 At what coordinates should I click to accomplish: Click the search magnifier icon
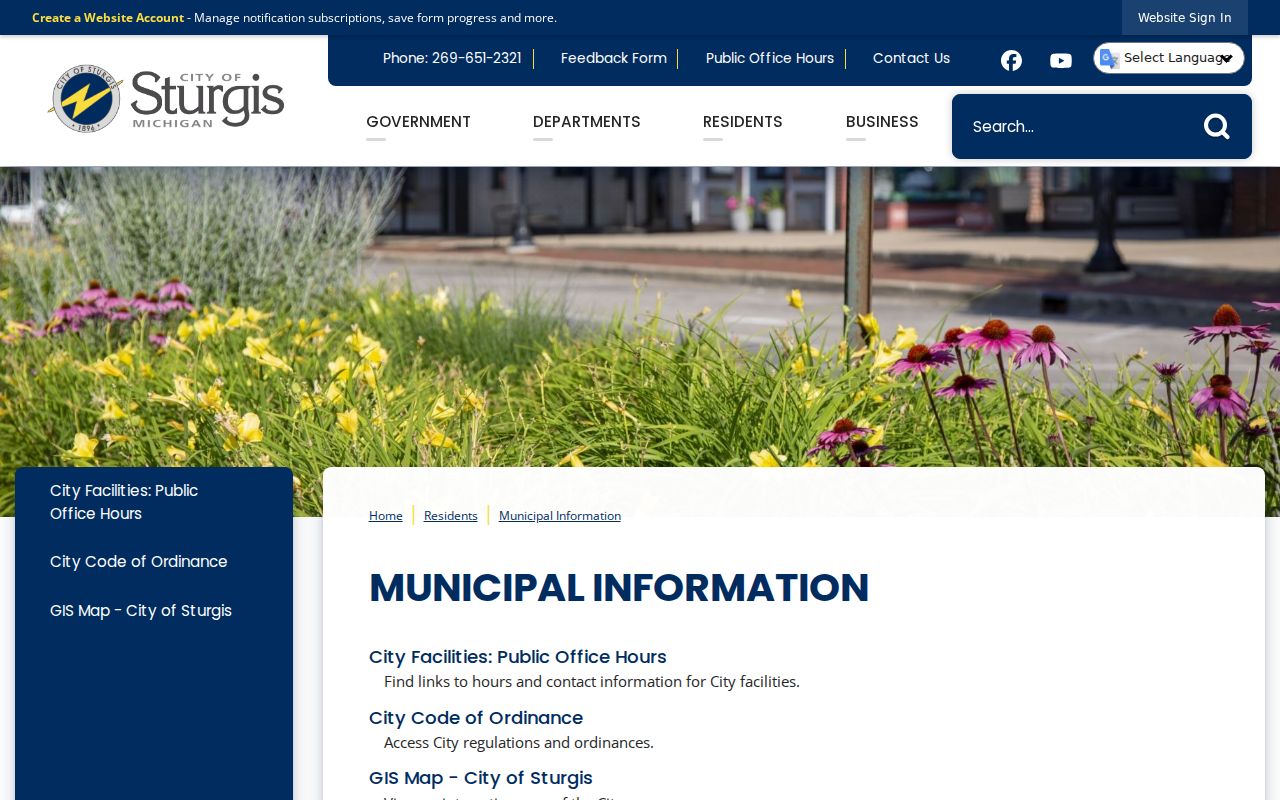(x=1216, y=126)
